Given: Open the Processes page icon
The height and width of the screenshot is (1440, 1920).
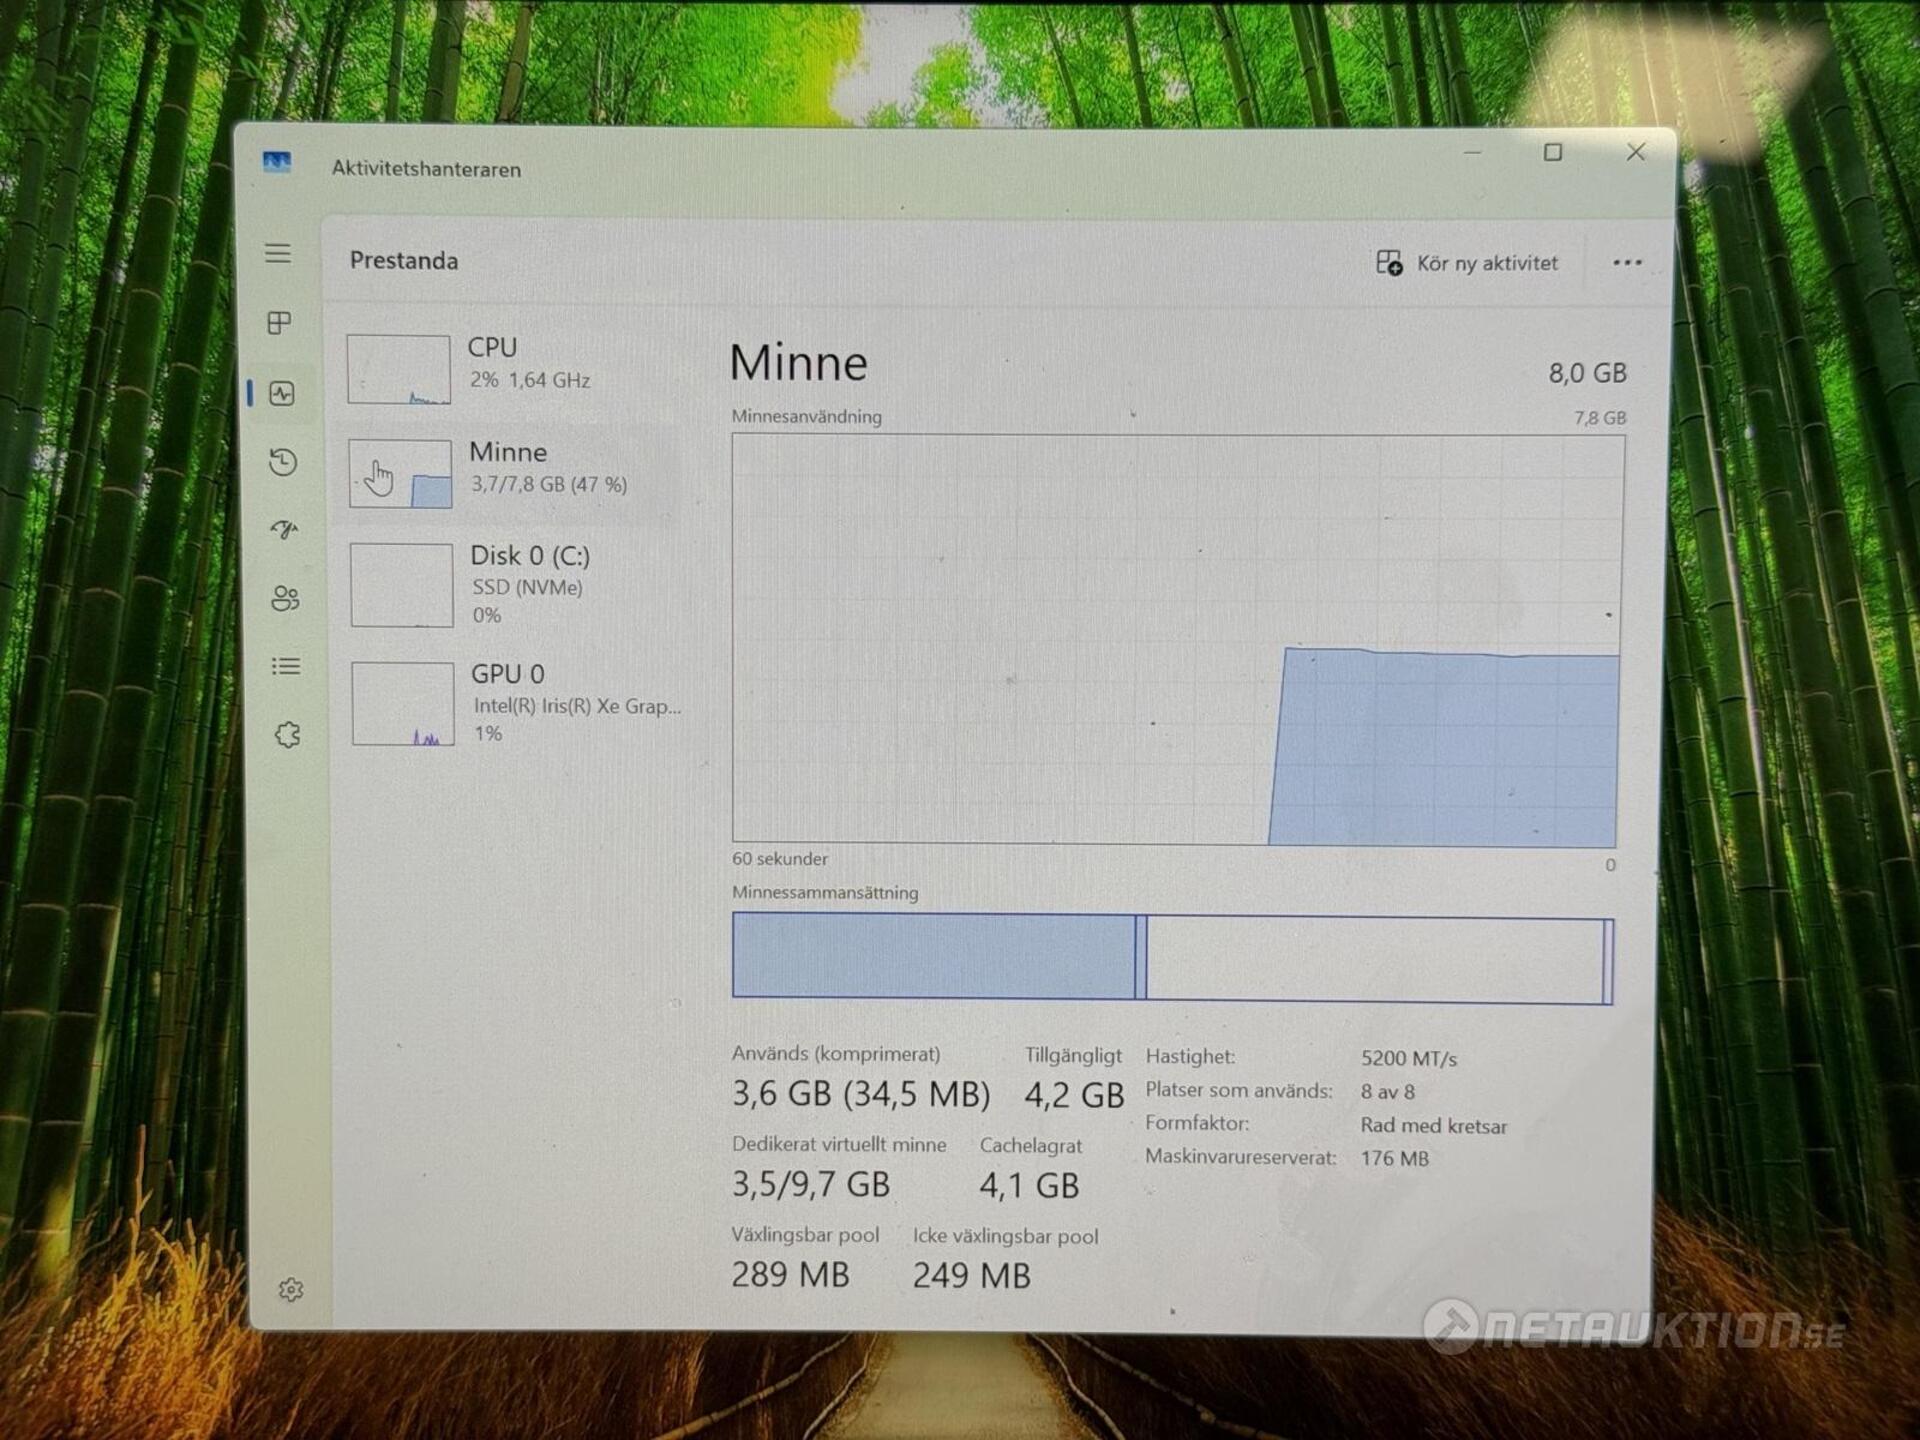Looking at the screenshot, I should point(280,322).
